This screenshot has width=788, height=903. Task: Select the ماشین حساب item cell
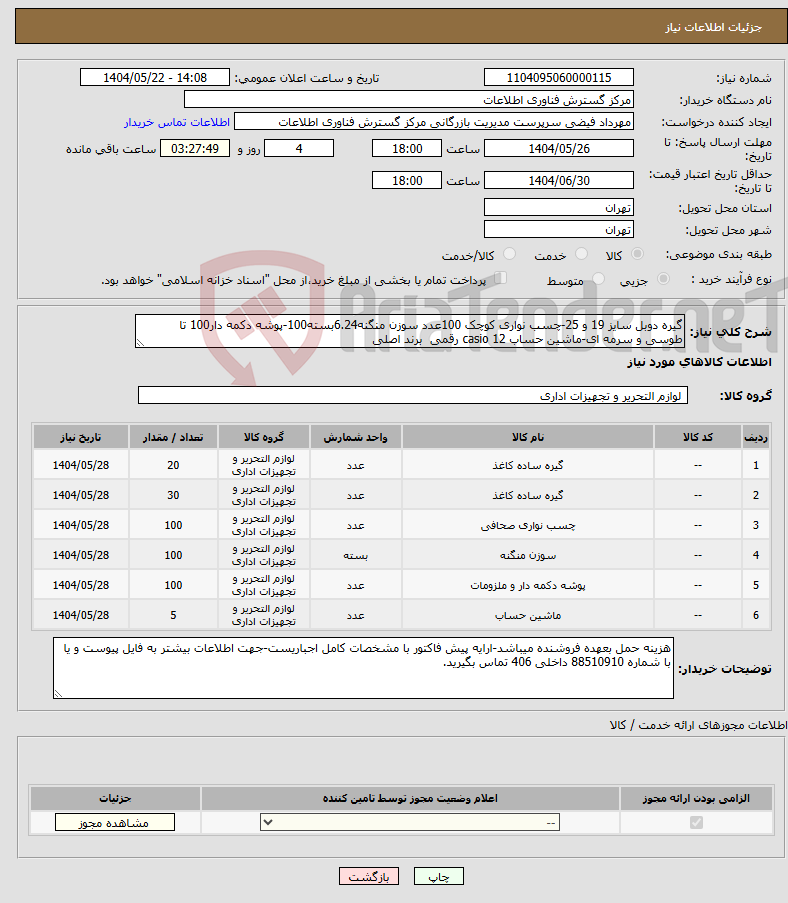click(x=528, y=615)
